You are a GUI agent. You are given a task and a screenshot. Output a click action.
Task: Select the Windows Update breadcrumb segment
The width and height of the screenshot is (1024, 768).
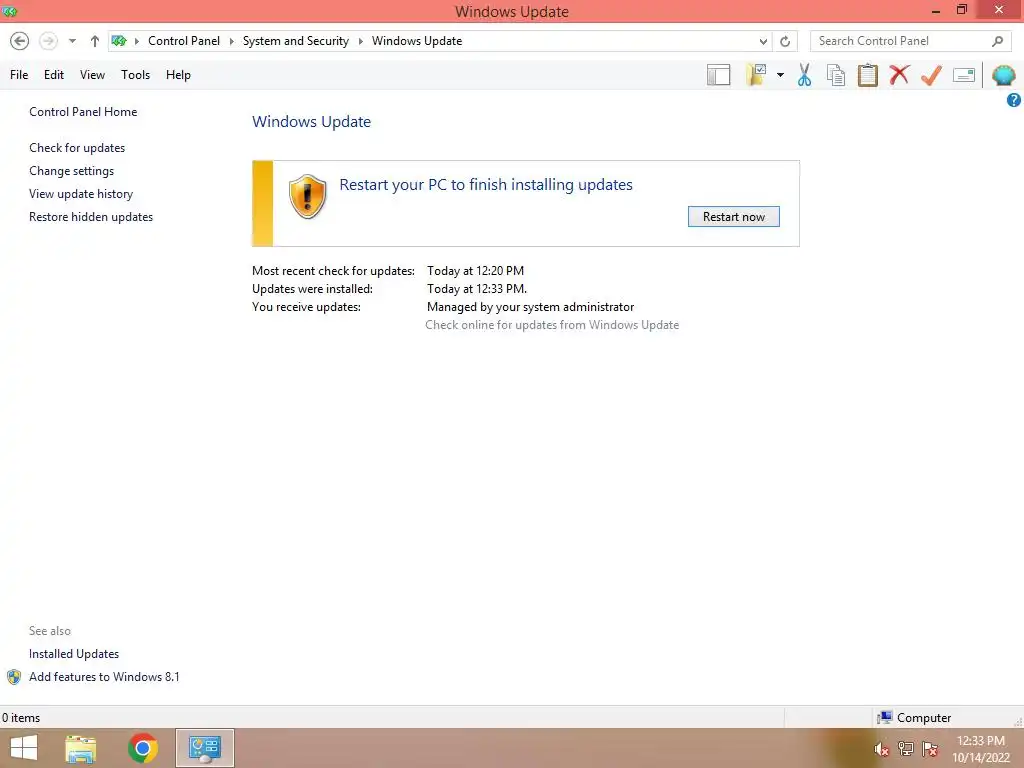(417, 40)
